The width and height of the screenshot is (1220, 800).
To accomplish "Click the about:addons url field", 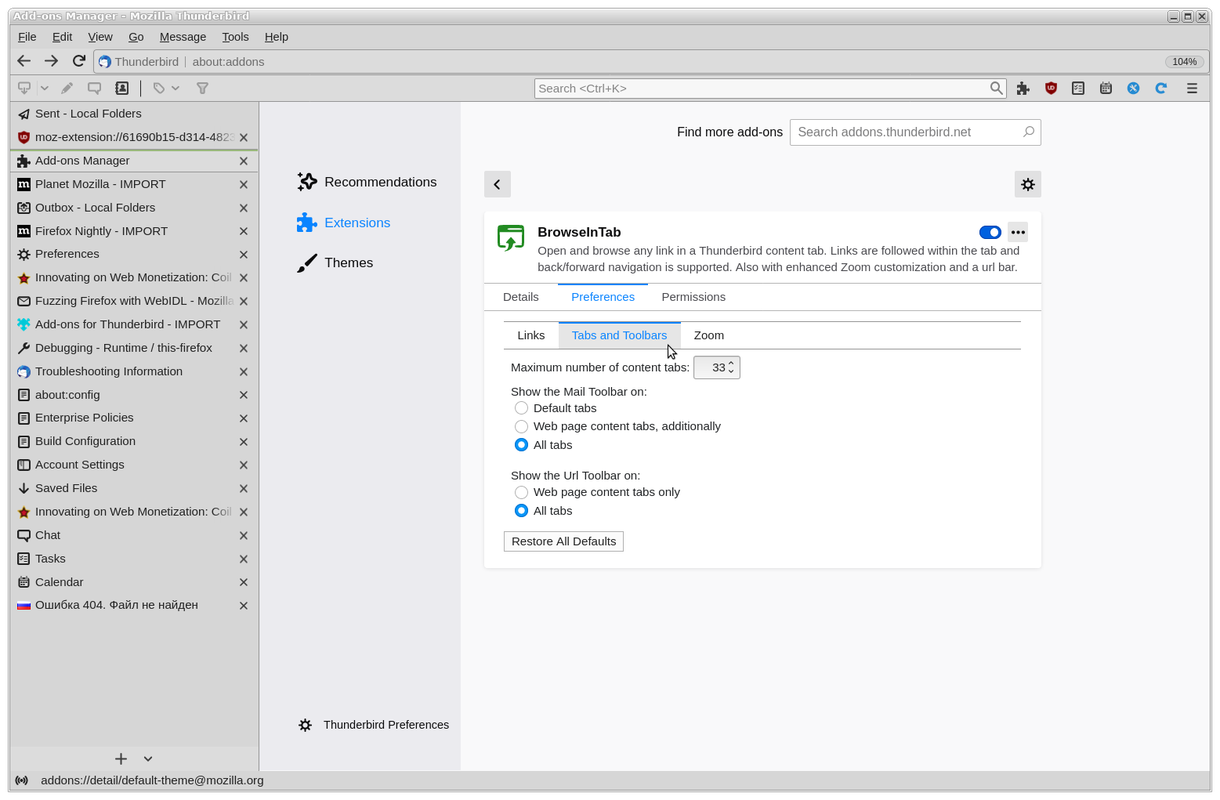I will click(650, 62).
